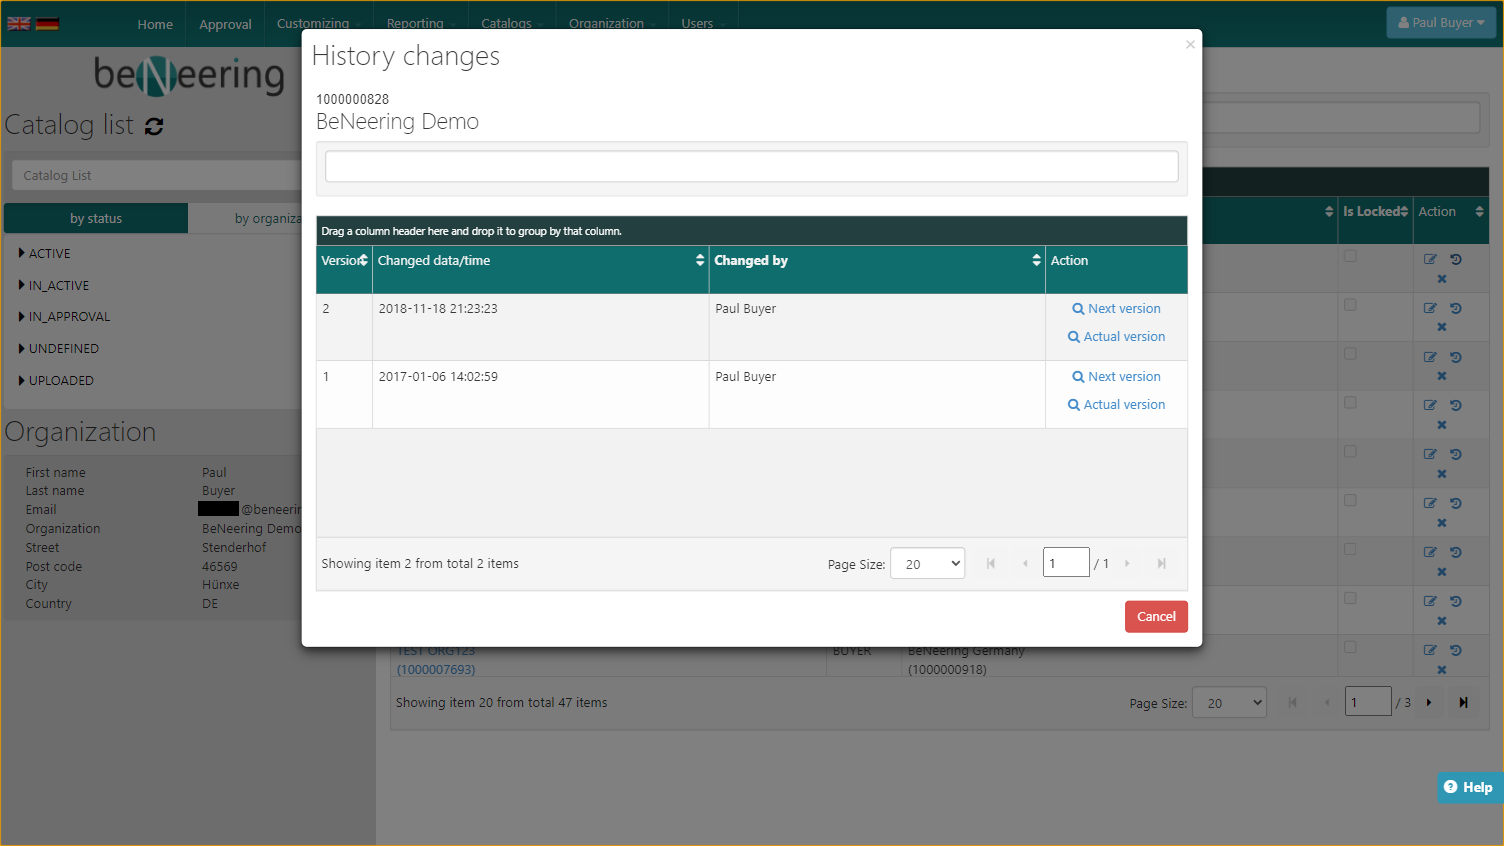Open the Paul Buyer user dropdown
The image size is (1504, 846).
[x=1441, y=23]
